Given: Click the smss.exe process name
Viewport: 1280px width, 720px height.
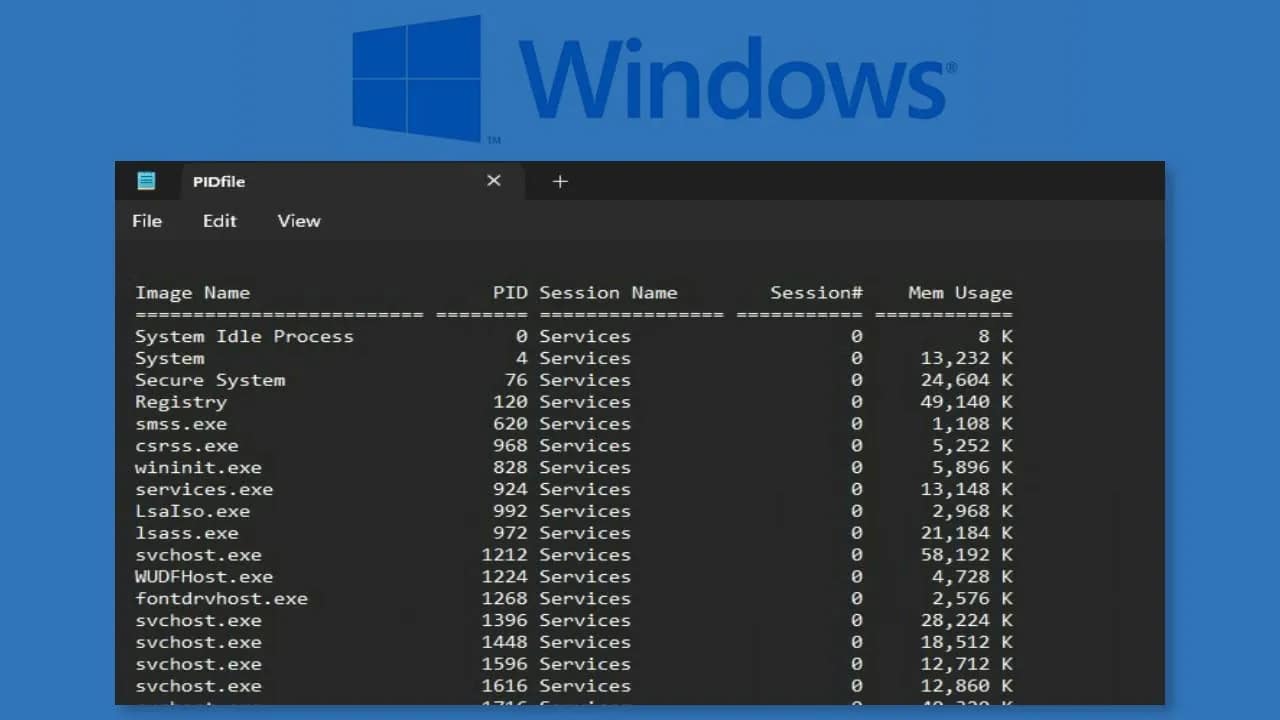Looking at the screenshot, I should pyautogui.click(x=182, y=424).
